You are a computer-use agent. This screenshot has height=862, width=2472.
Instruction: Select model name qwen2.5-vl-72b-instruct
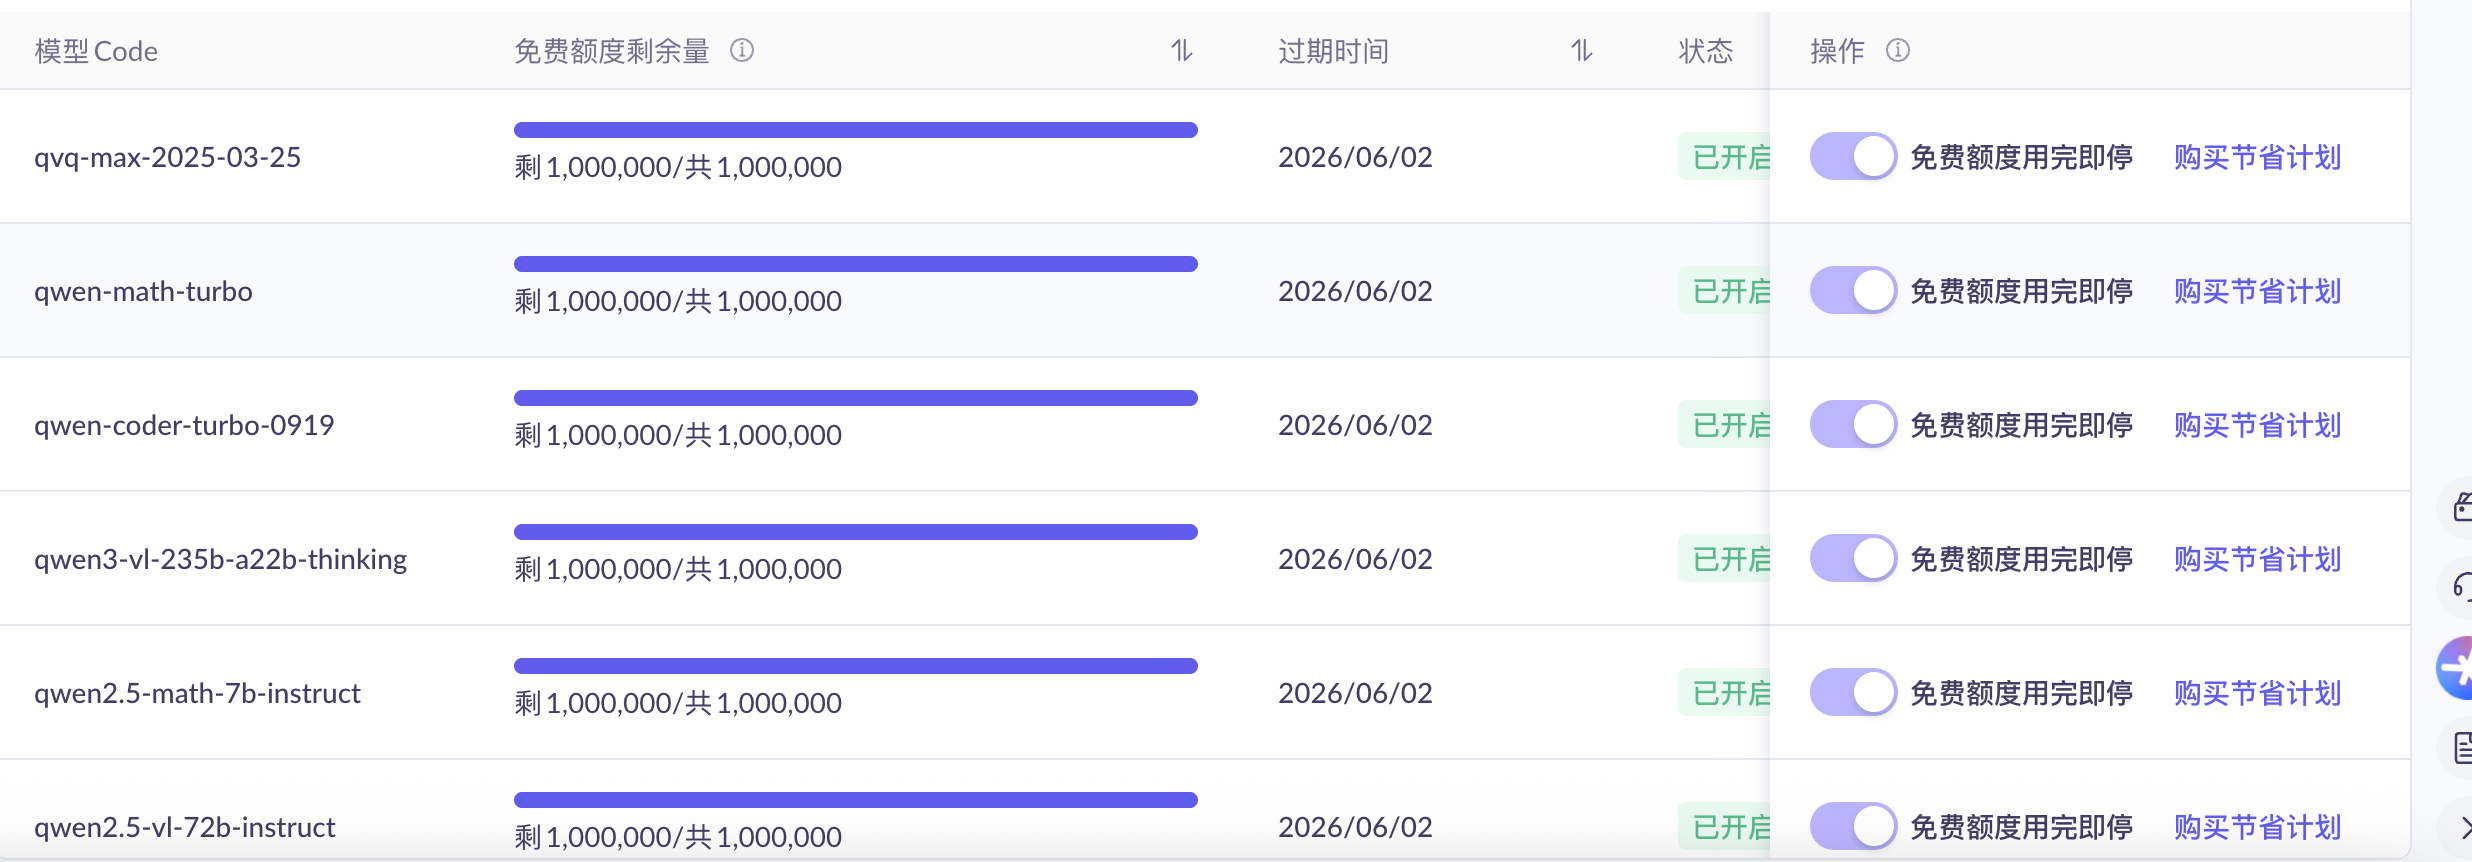[185, 827]
